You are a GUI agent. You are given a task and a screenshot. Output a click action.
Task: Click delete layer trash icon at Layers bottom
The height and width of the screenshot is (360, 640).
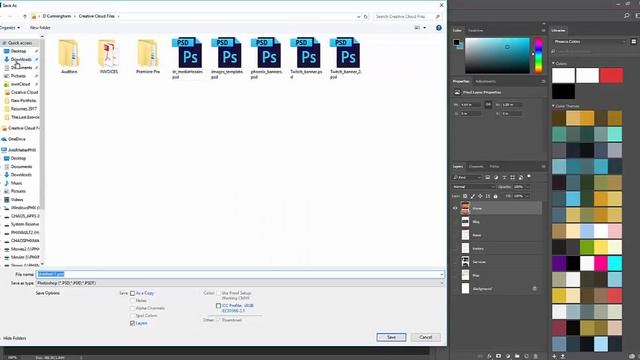click(536, 356)
